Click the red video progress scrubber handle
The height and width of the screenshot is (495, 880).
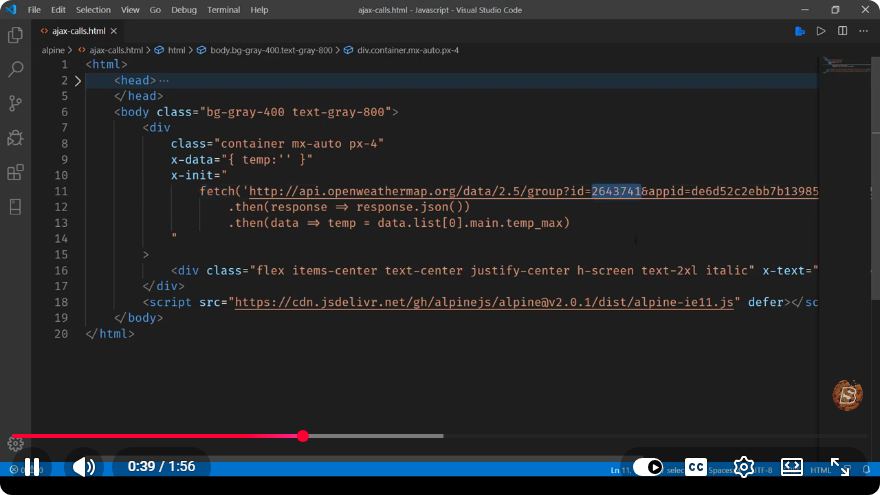(303, 436)
